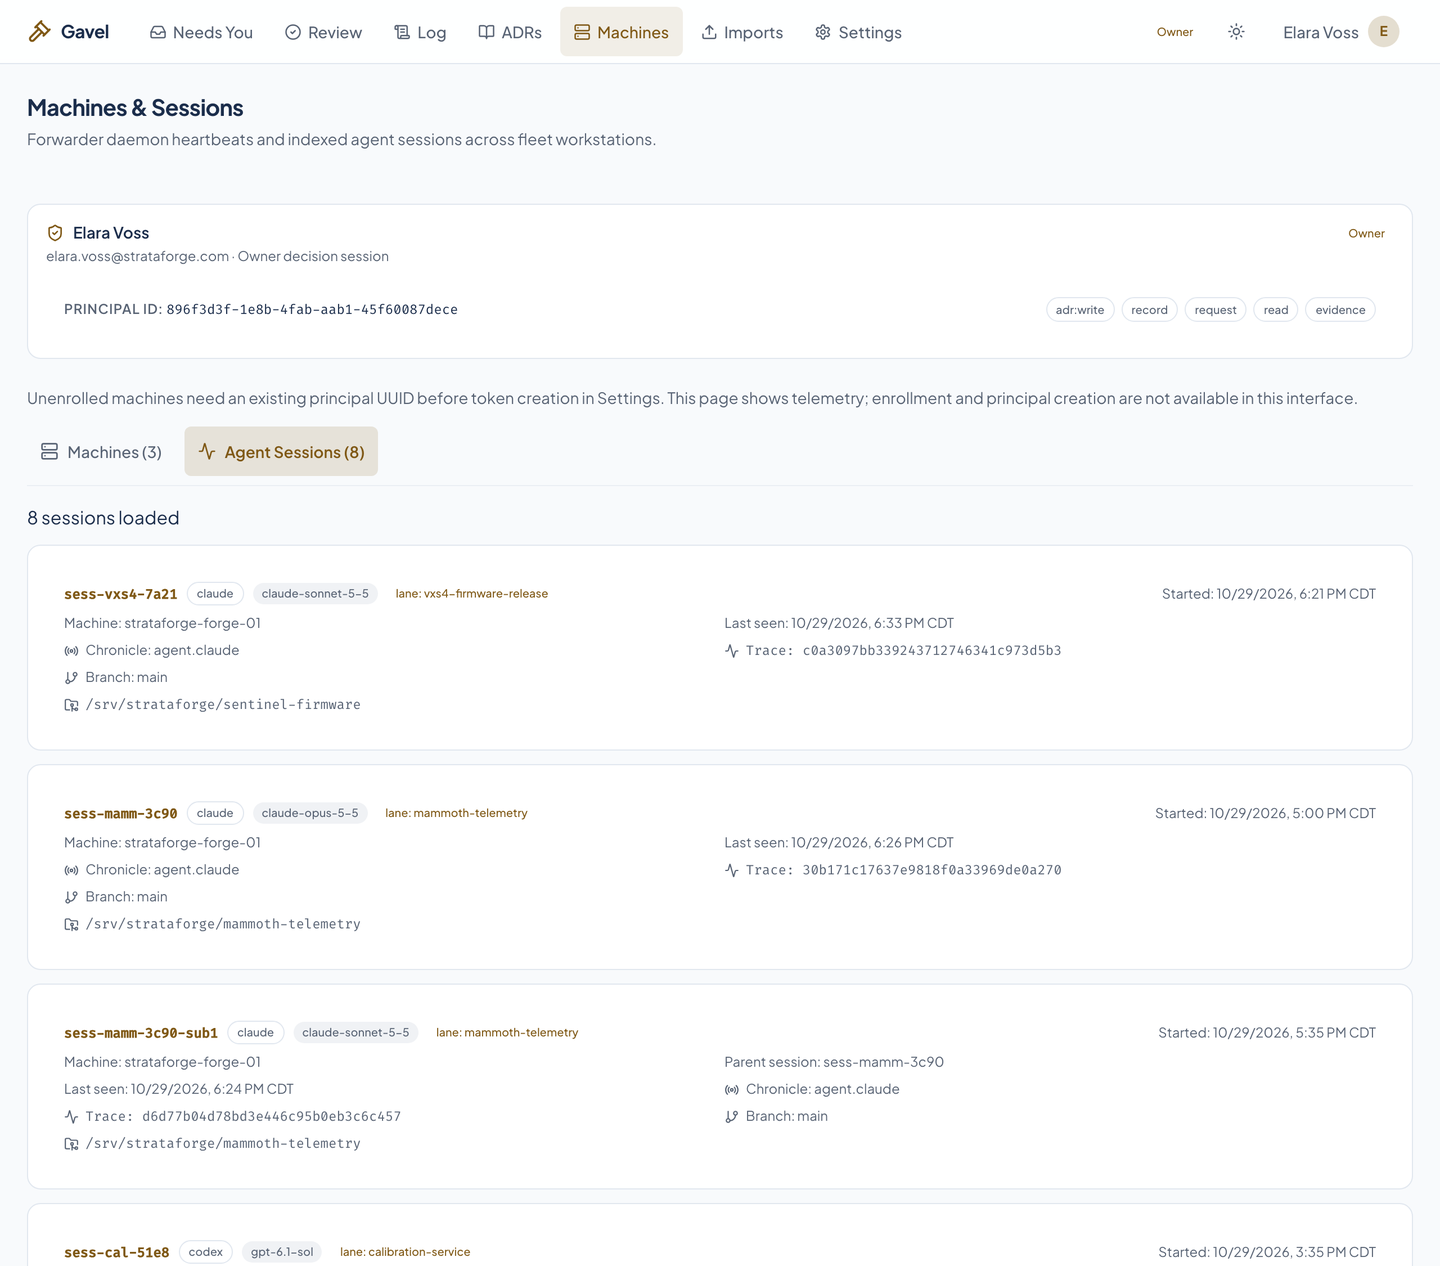
Task: Click the trace pulse icon for sess-mamm-3c90
Action: pyautogui.click(x=731, y=871)
